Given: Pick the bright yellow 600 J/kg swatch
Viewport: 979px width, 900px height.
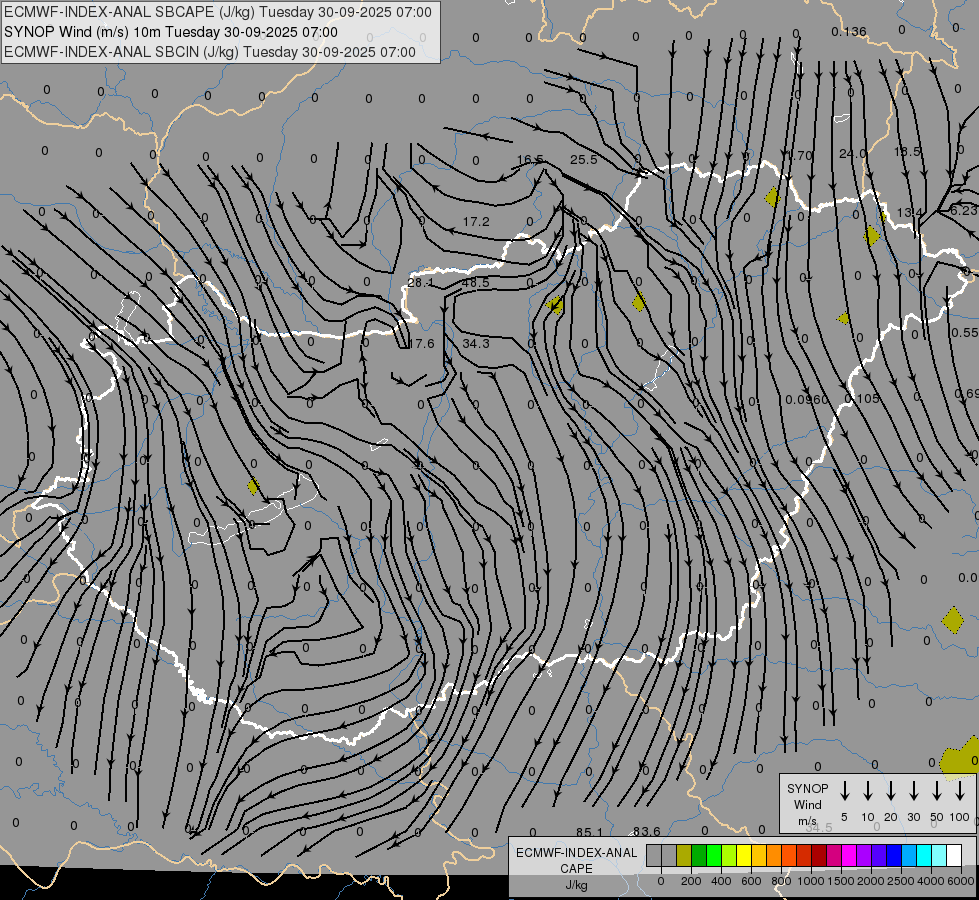Looking at the screenshot, I should click(745, 855).
